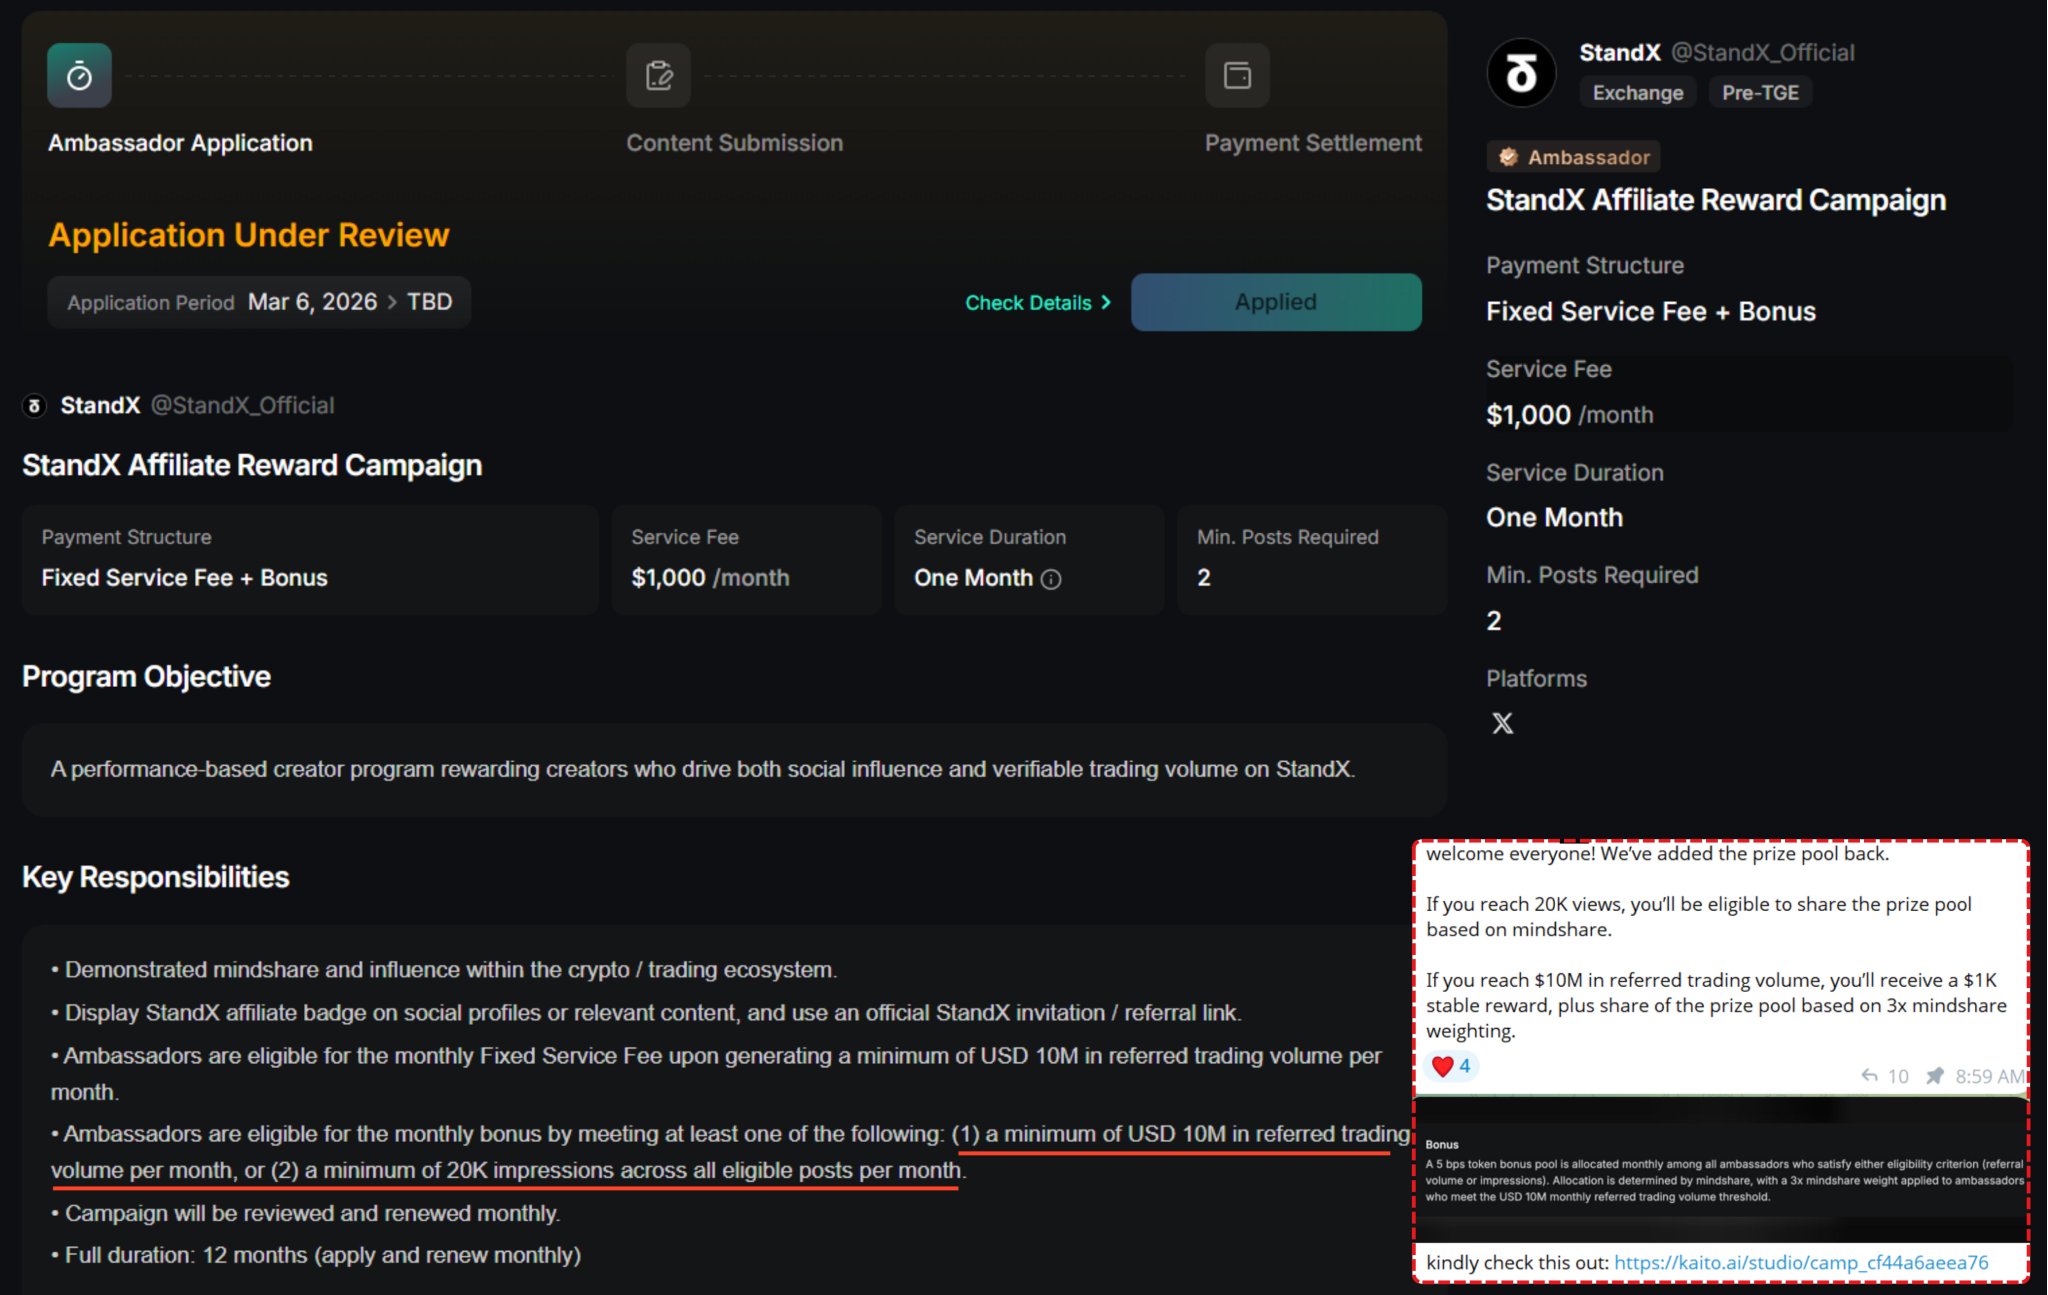Viewport: 2048px width, 1295px height.
Task: Click the Ambassador badge icon
Action: point(1508,157)
